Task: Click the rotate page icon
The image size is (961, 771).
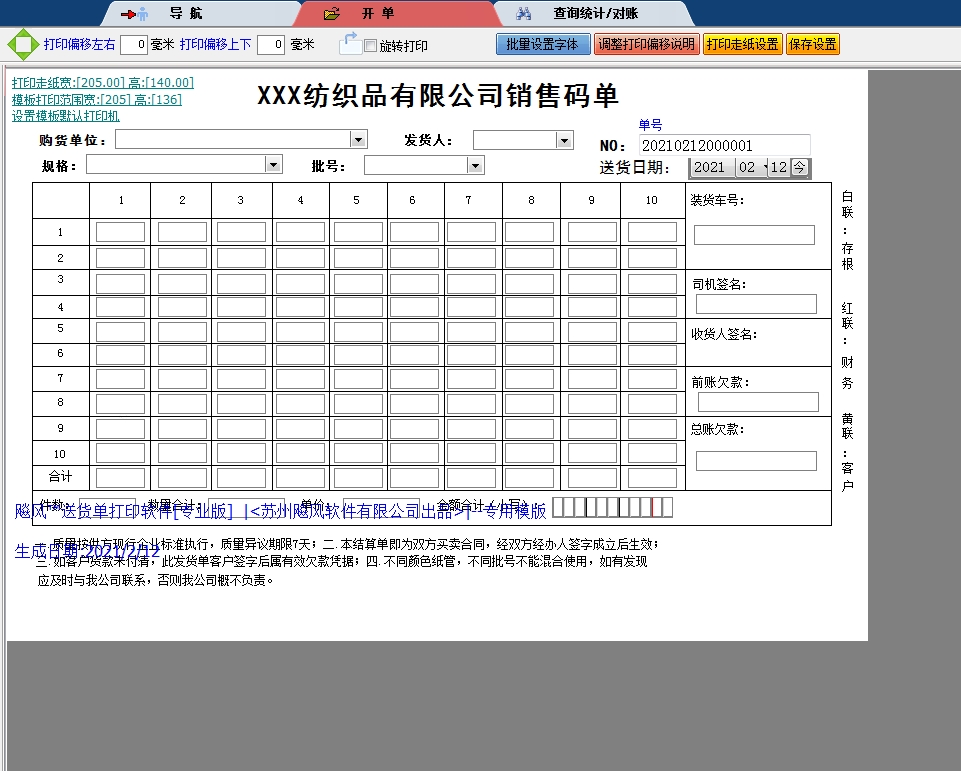Action: pos(350,44)
